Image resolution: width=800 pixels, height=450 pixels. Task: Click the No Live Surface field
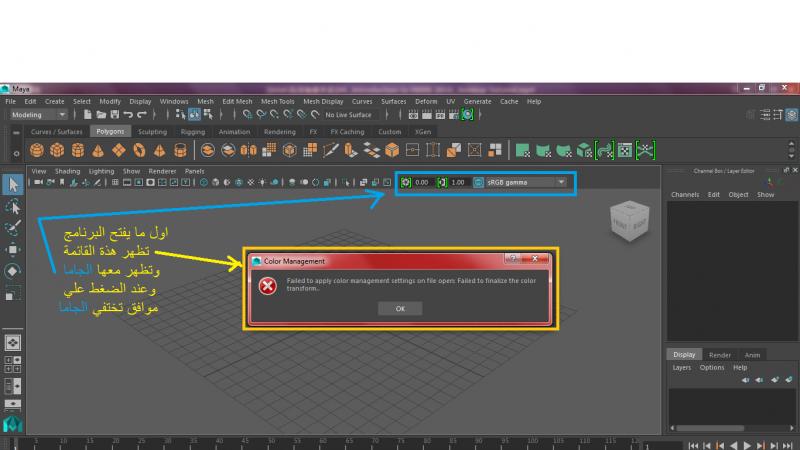pyautogui.click(x=352, y=114)
